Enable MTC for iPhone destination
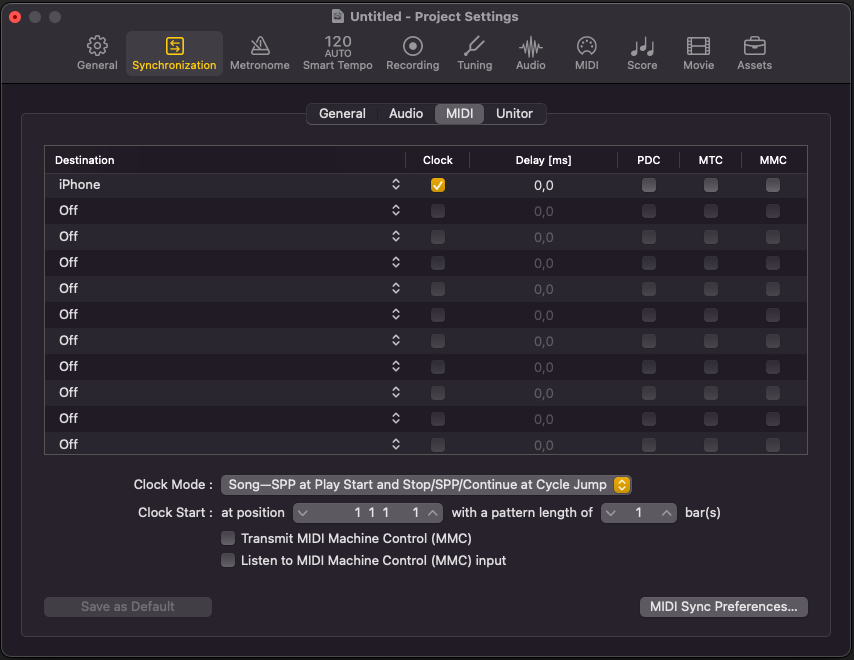Image resolution: width=854 pixels, height=660 pixels. (711, 185)
